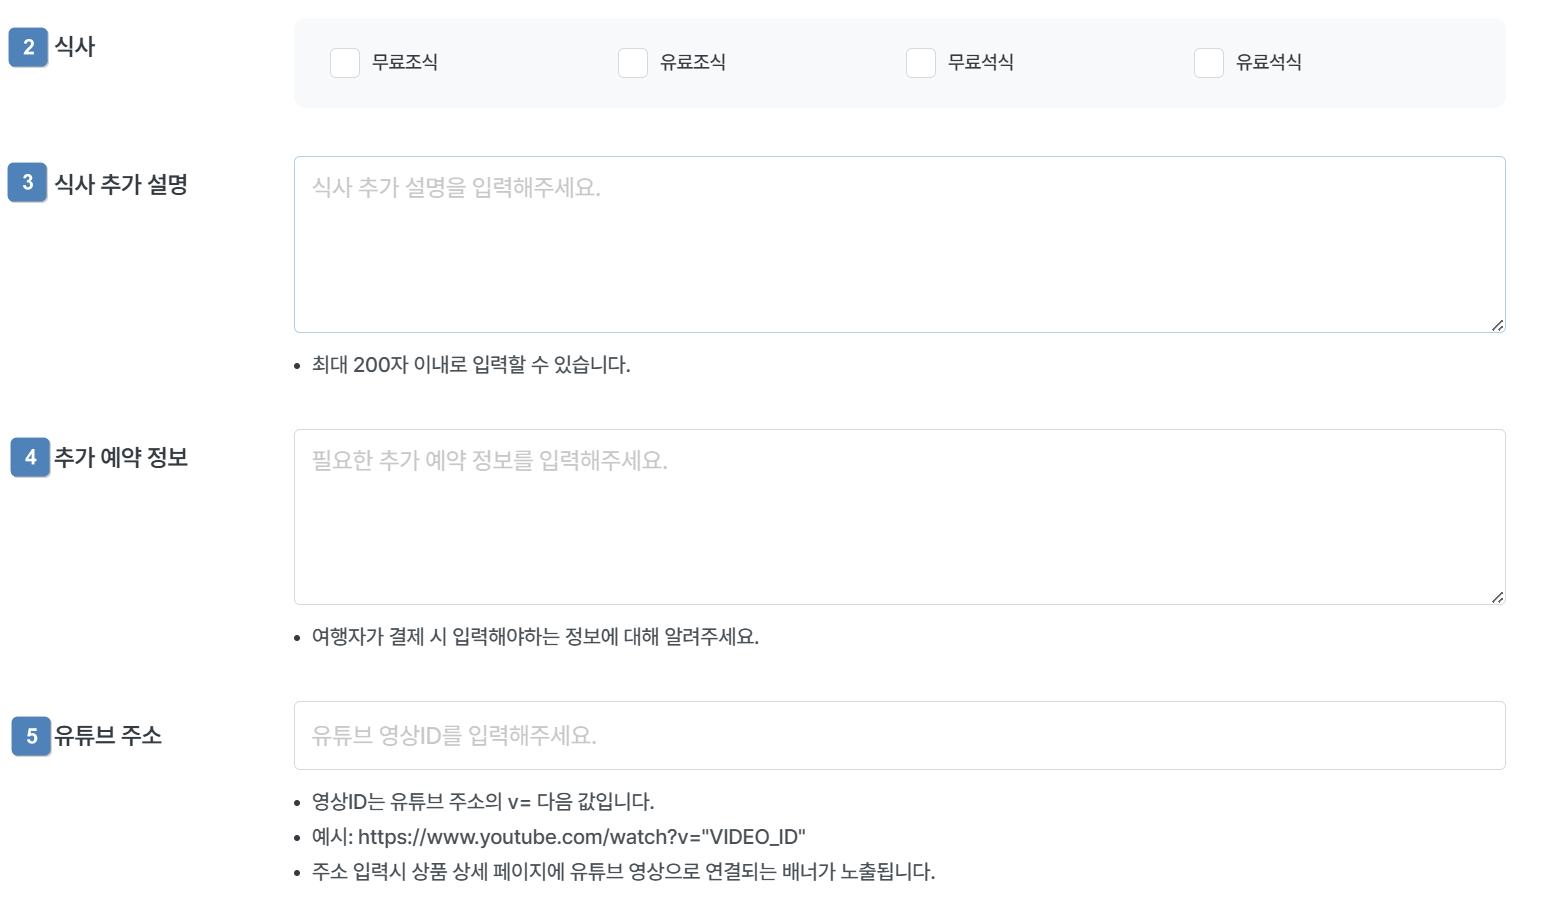The height and width of the screenshot is (919, 1542).
Task: Click resize handle of 추가 예약 정보 textarea
Action: (x=1497, y=597)
